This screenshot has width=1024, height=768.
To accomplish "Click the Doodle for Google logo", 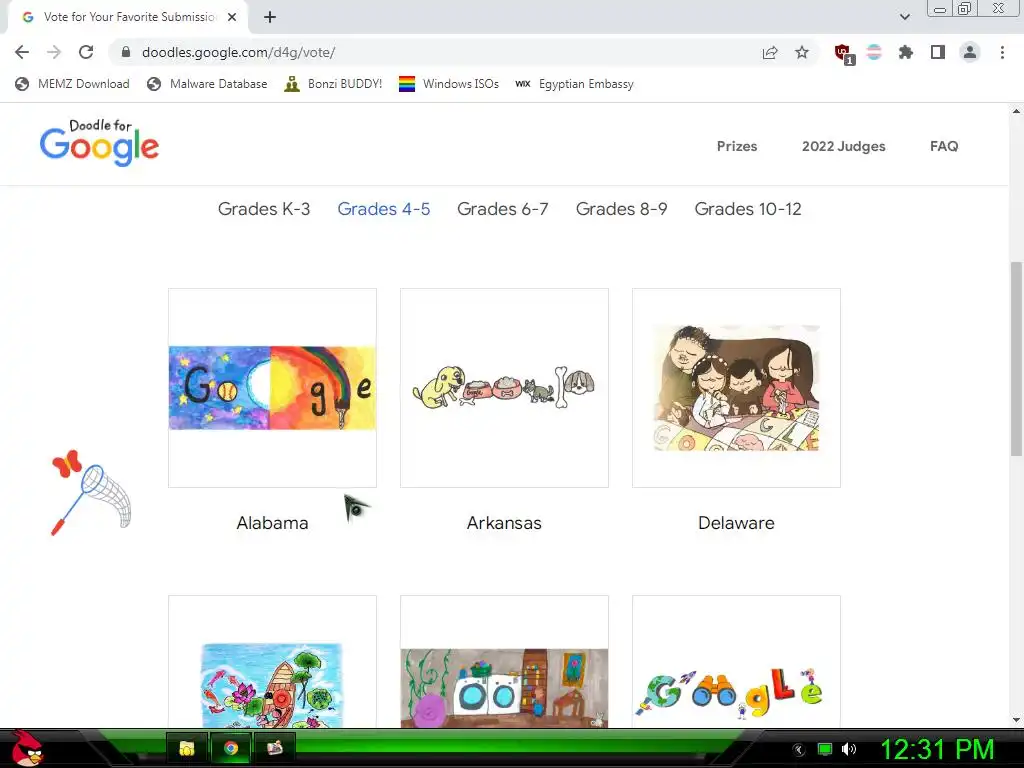I will 99,142.
